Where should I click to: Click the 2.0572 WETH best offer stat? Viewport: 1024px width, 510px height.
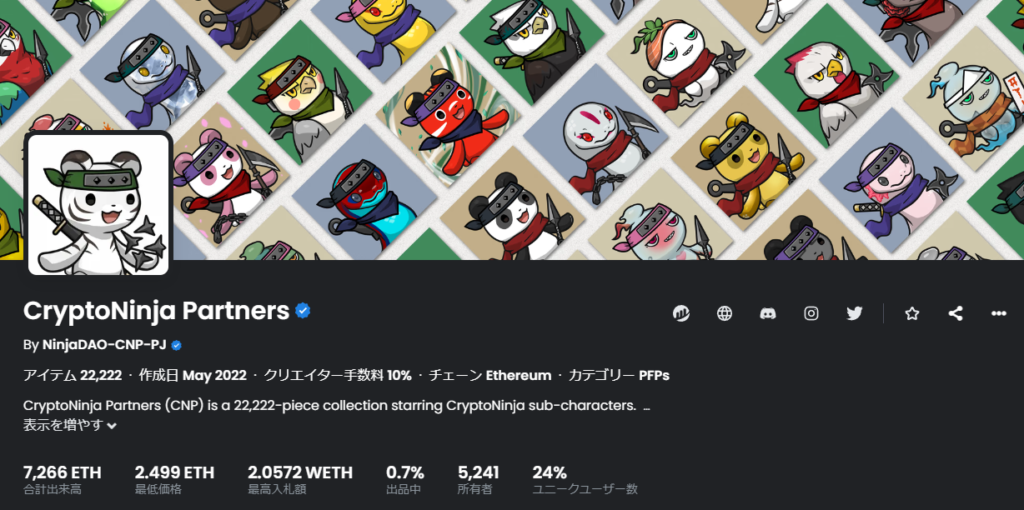(300, 480)
